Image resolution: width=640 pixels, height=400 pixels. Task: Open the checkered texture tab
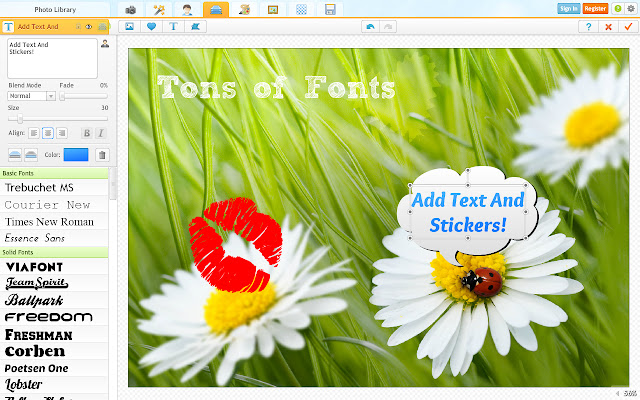(302, 9)
